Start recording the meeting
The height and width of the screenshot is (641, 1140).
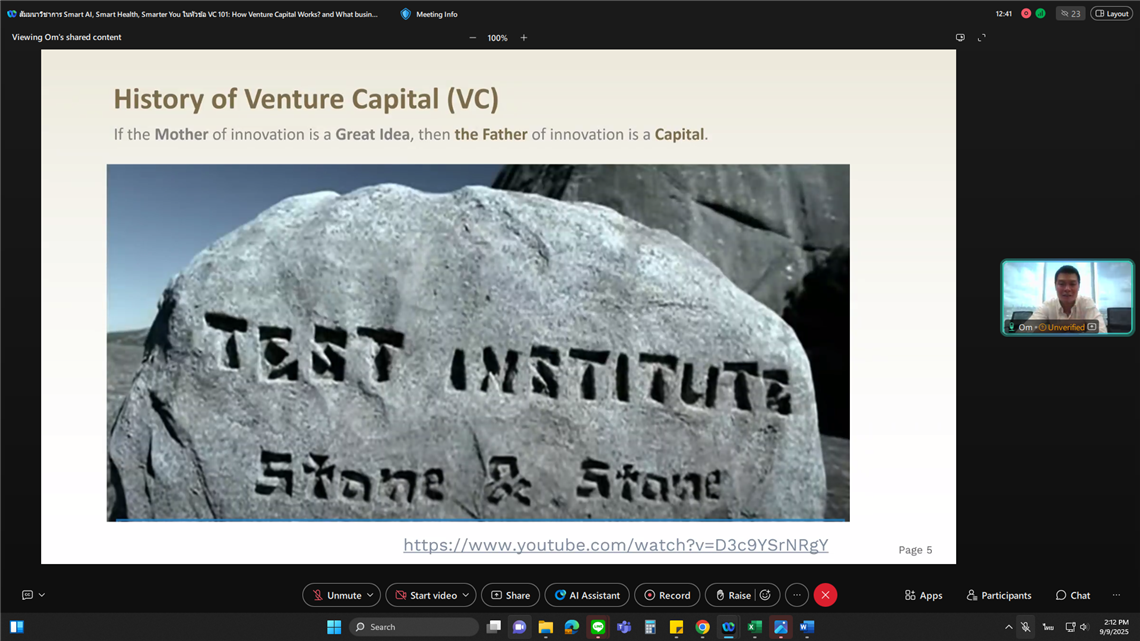coord(666,595)
